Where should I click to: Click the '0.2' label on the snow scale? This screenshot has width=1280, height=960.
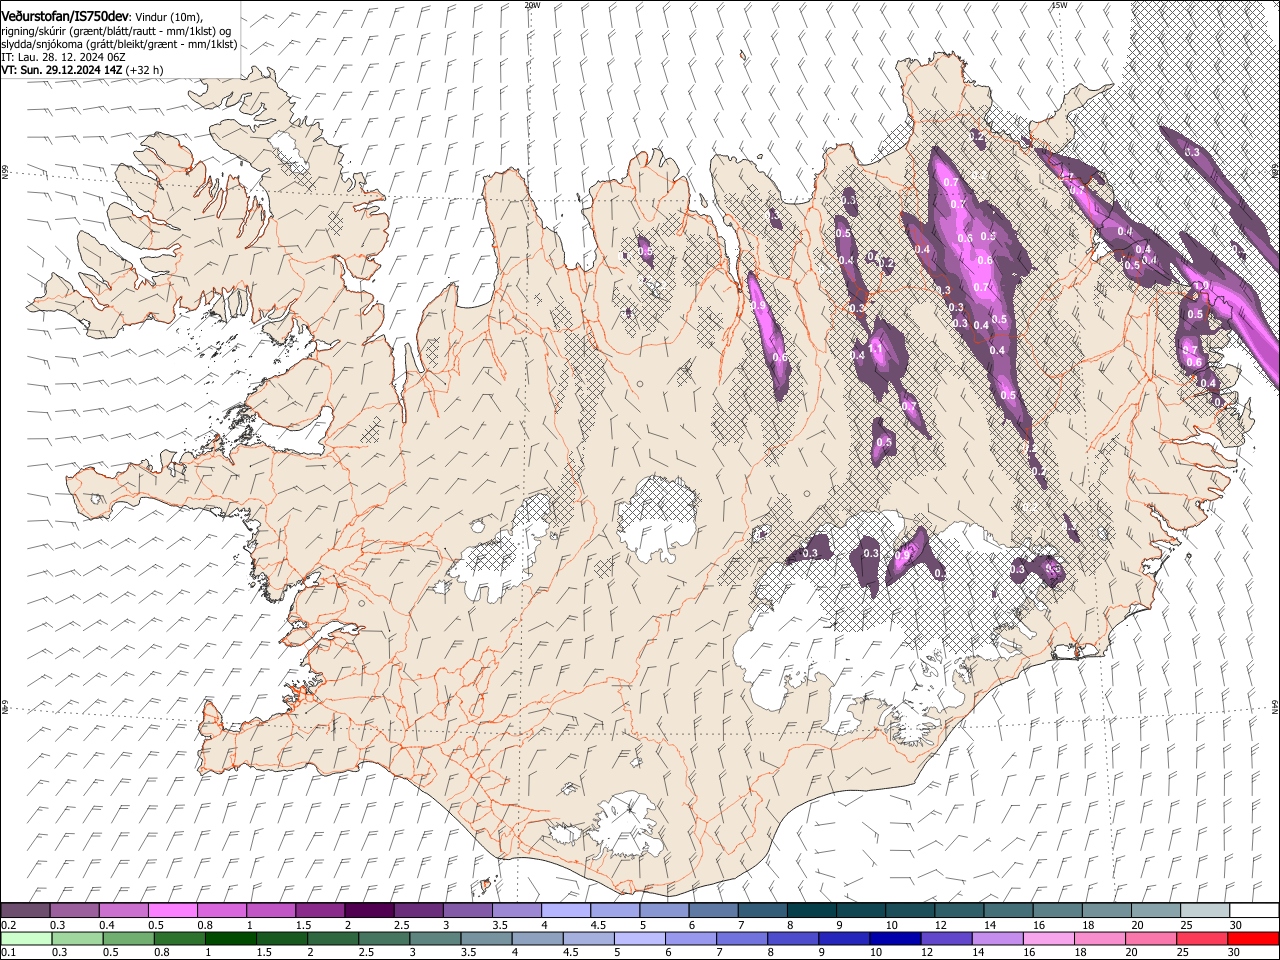[x=8, y=925]
